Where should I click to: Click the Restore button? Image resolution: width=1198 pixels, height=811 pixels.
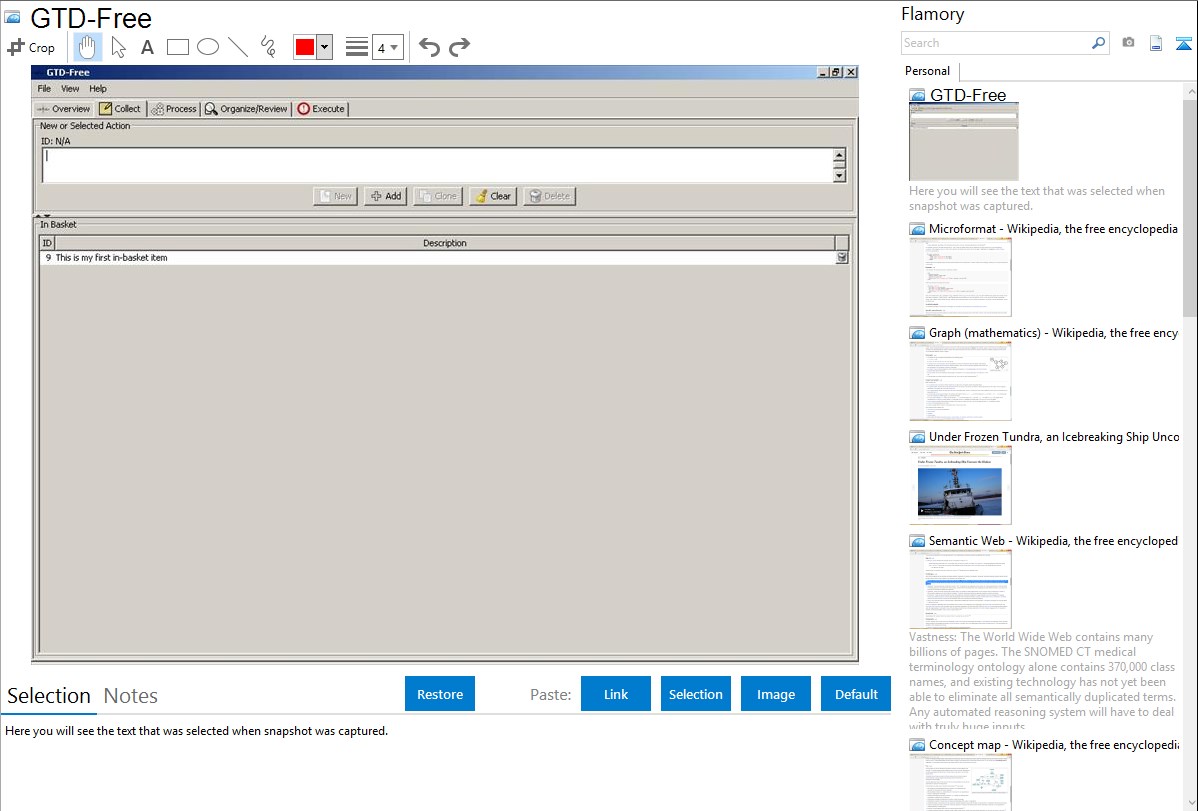(440, 694)
